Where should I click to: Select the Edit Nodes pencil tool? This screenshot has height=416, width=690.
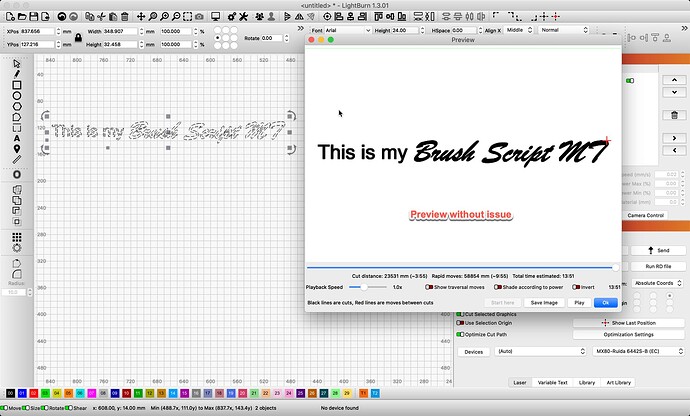click(x=17, y=74)
